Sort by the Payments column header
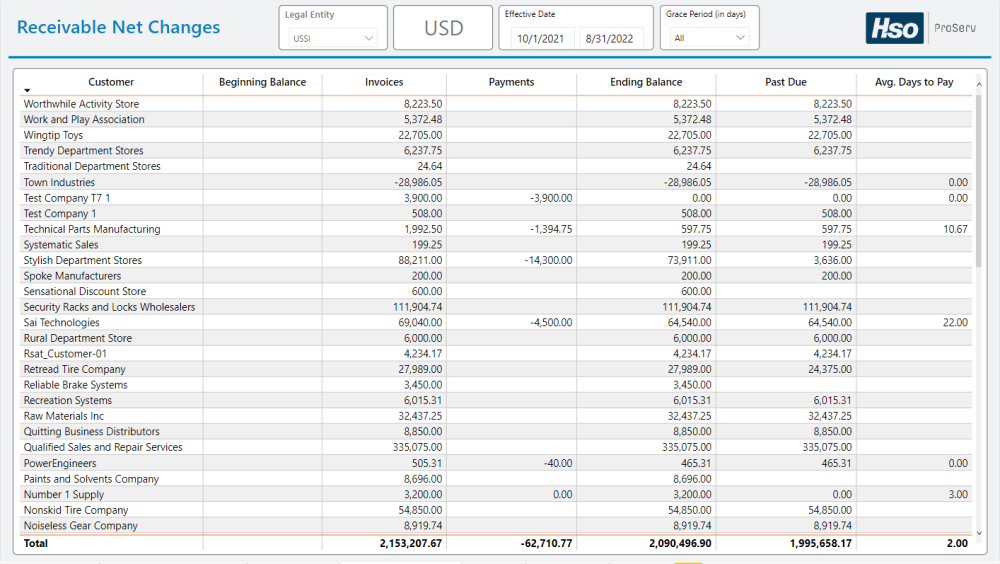This screenshot has height=564, width=1000. tap(511, 82)
